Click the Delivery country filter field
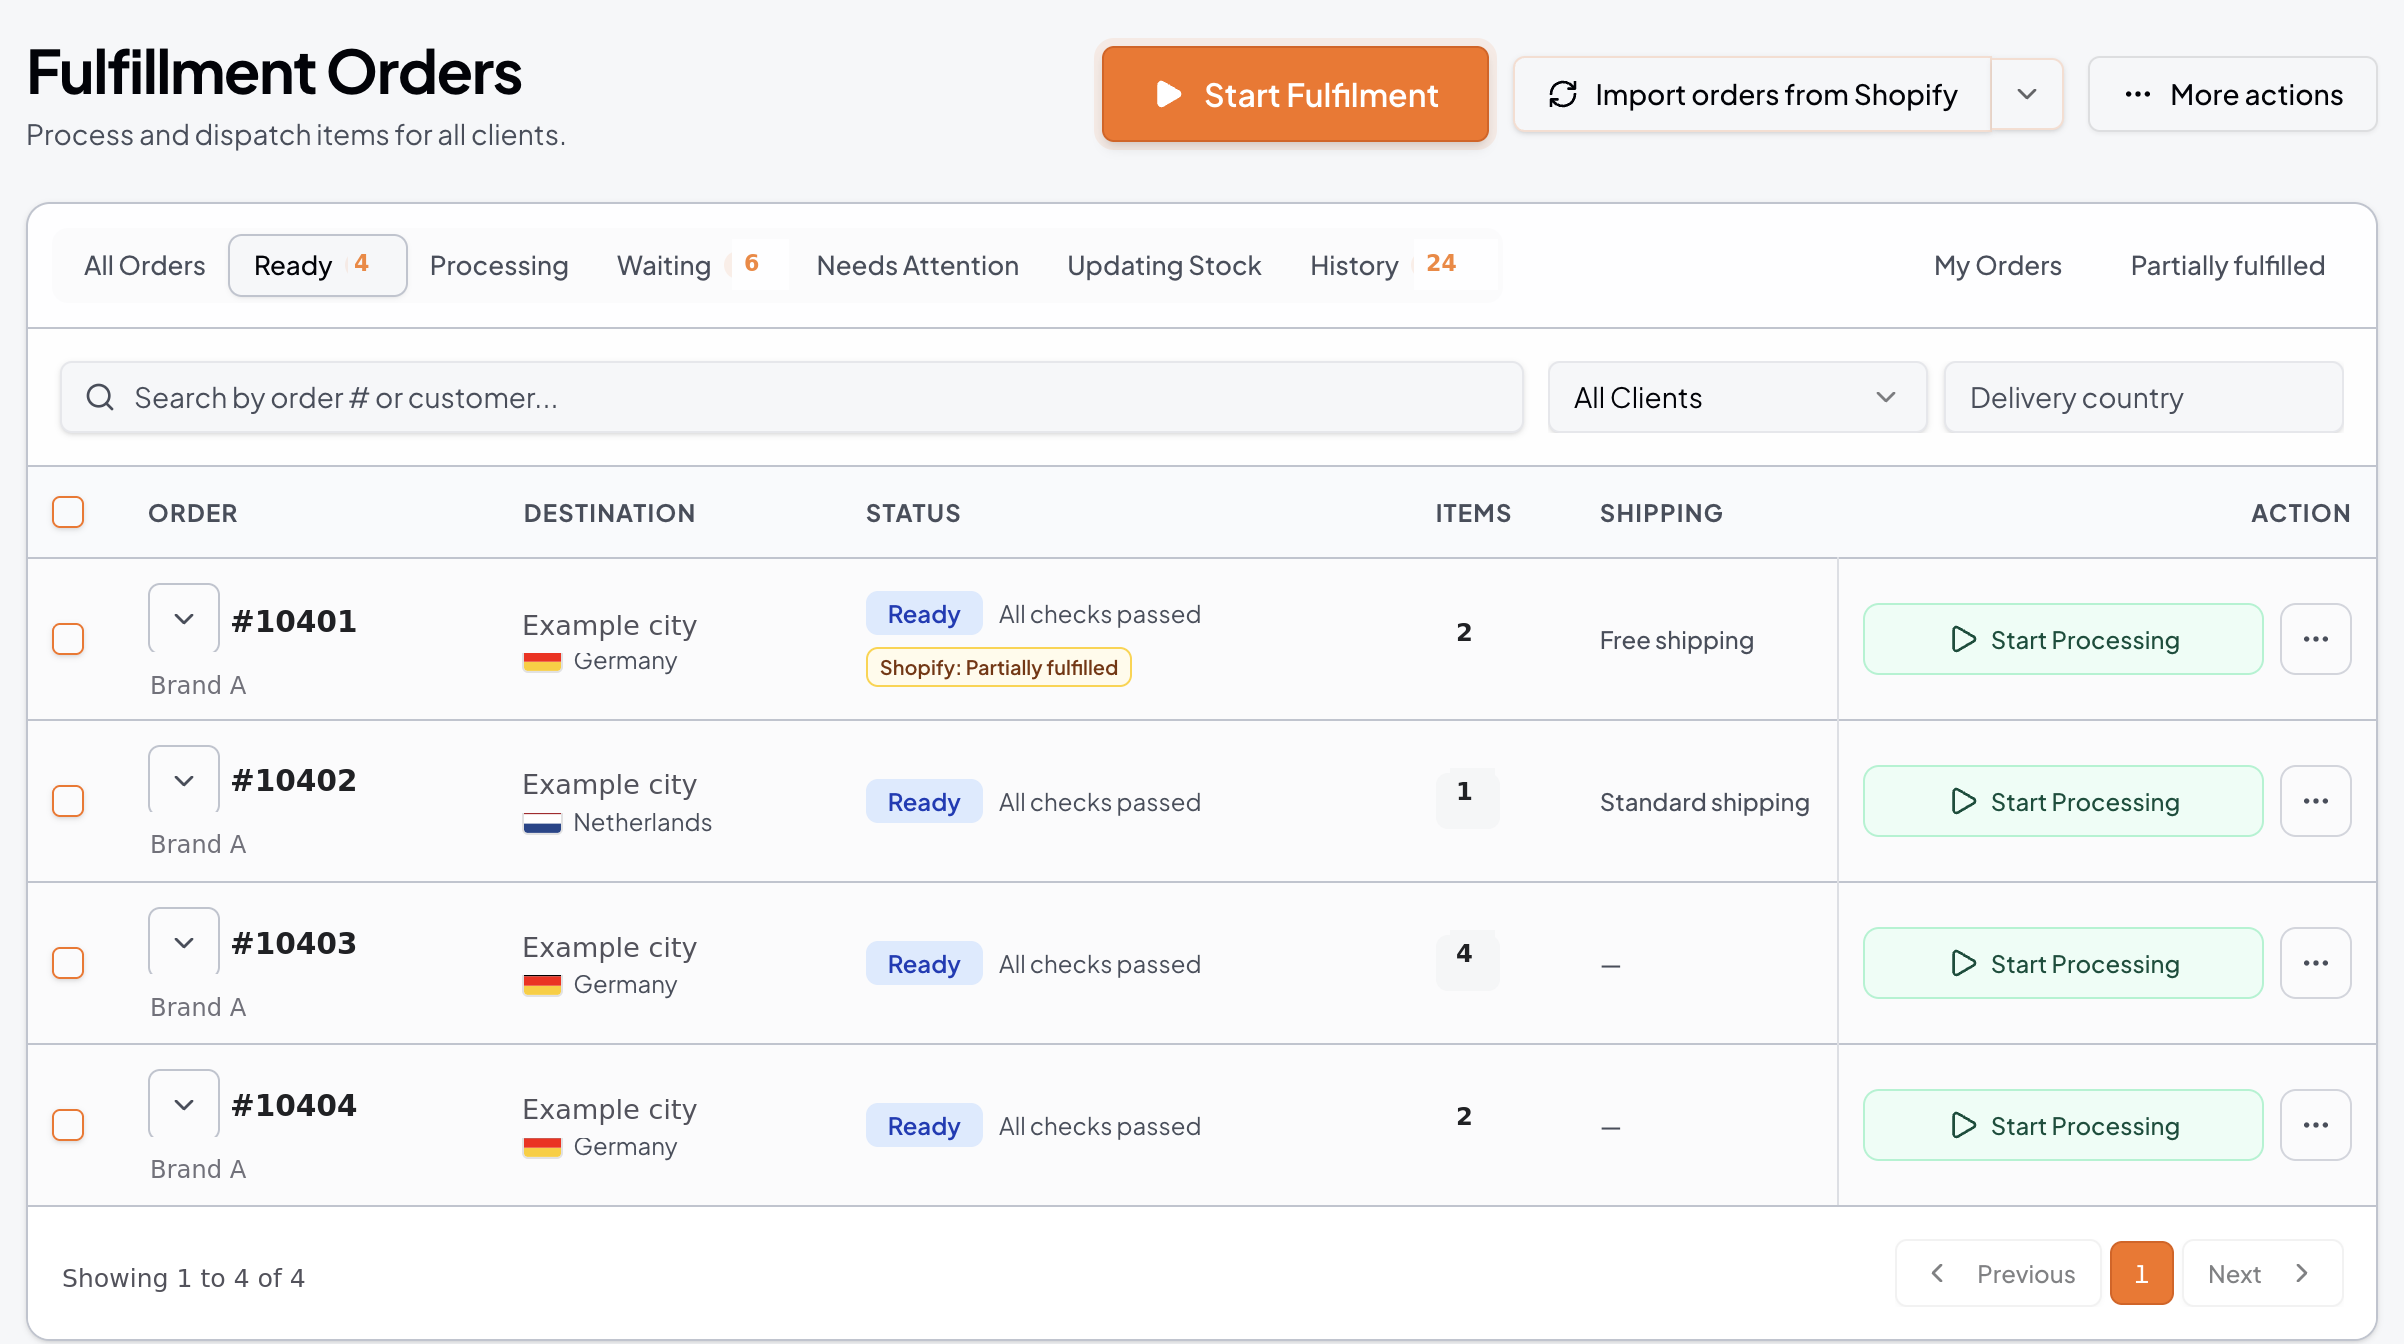Viewport: 2404px width, 1344px height. (2143, 397)
